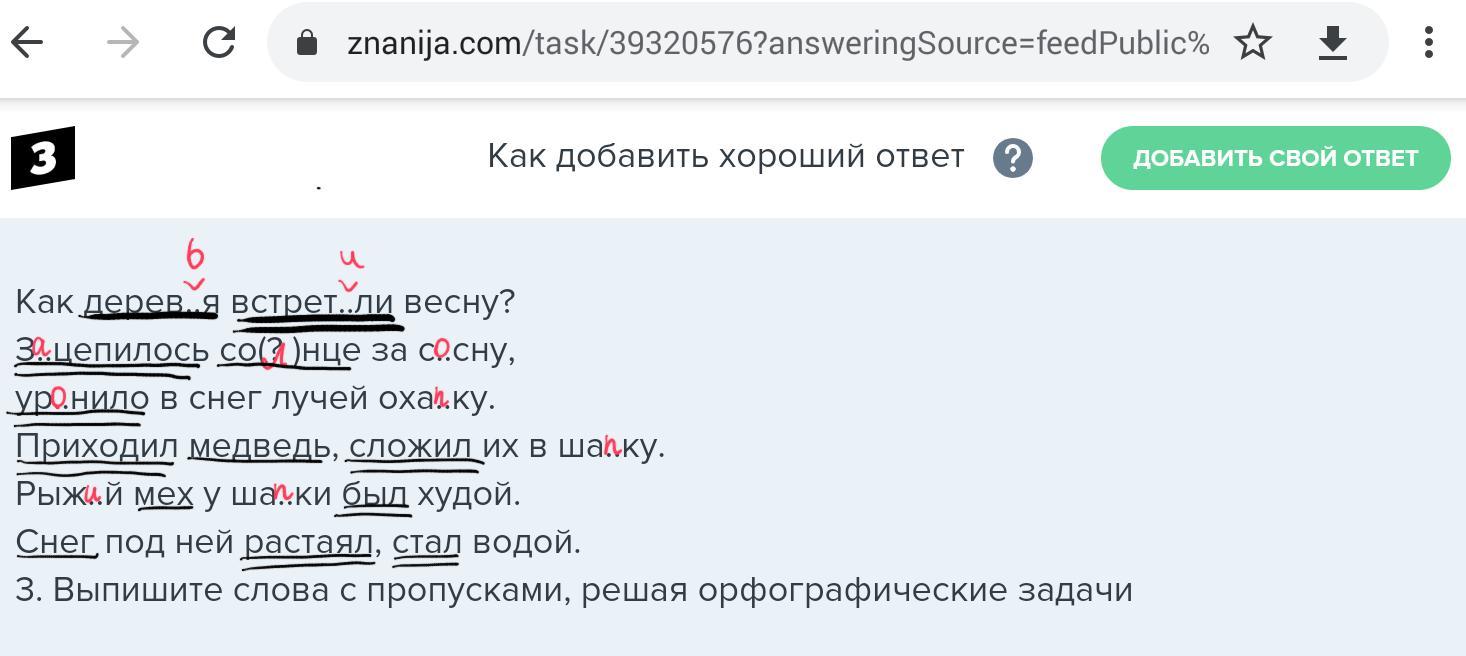The height and width of the screenshot is (656, 1466).
Task: Tap the download icon in the toolbar
Action: point(1332,43)
